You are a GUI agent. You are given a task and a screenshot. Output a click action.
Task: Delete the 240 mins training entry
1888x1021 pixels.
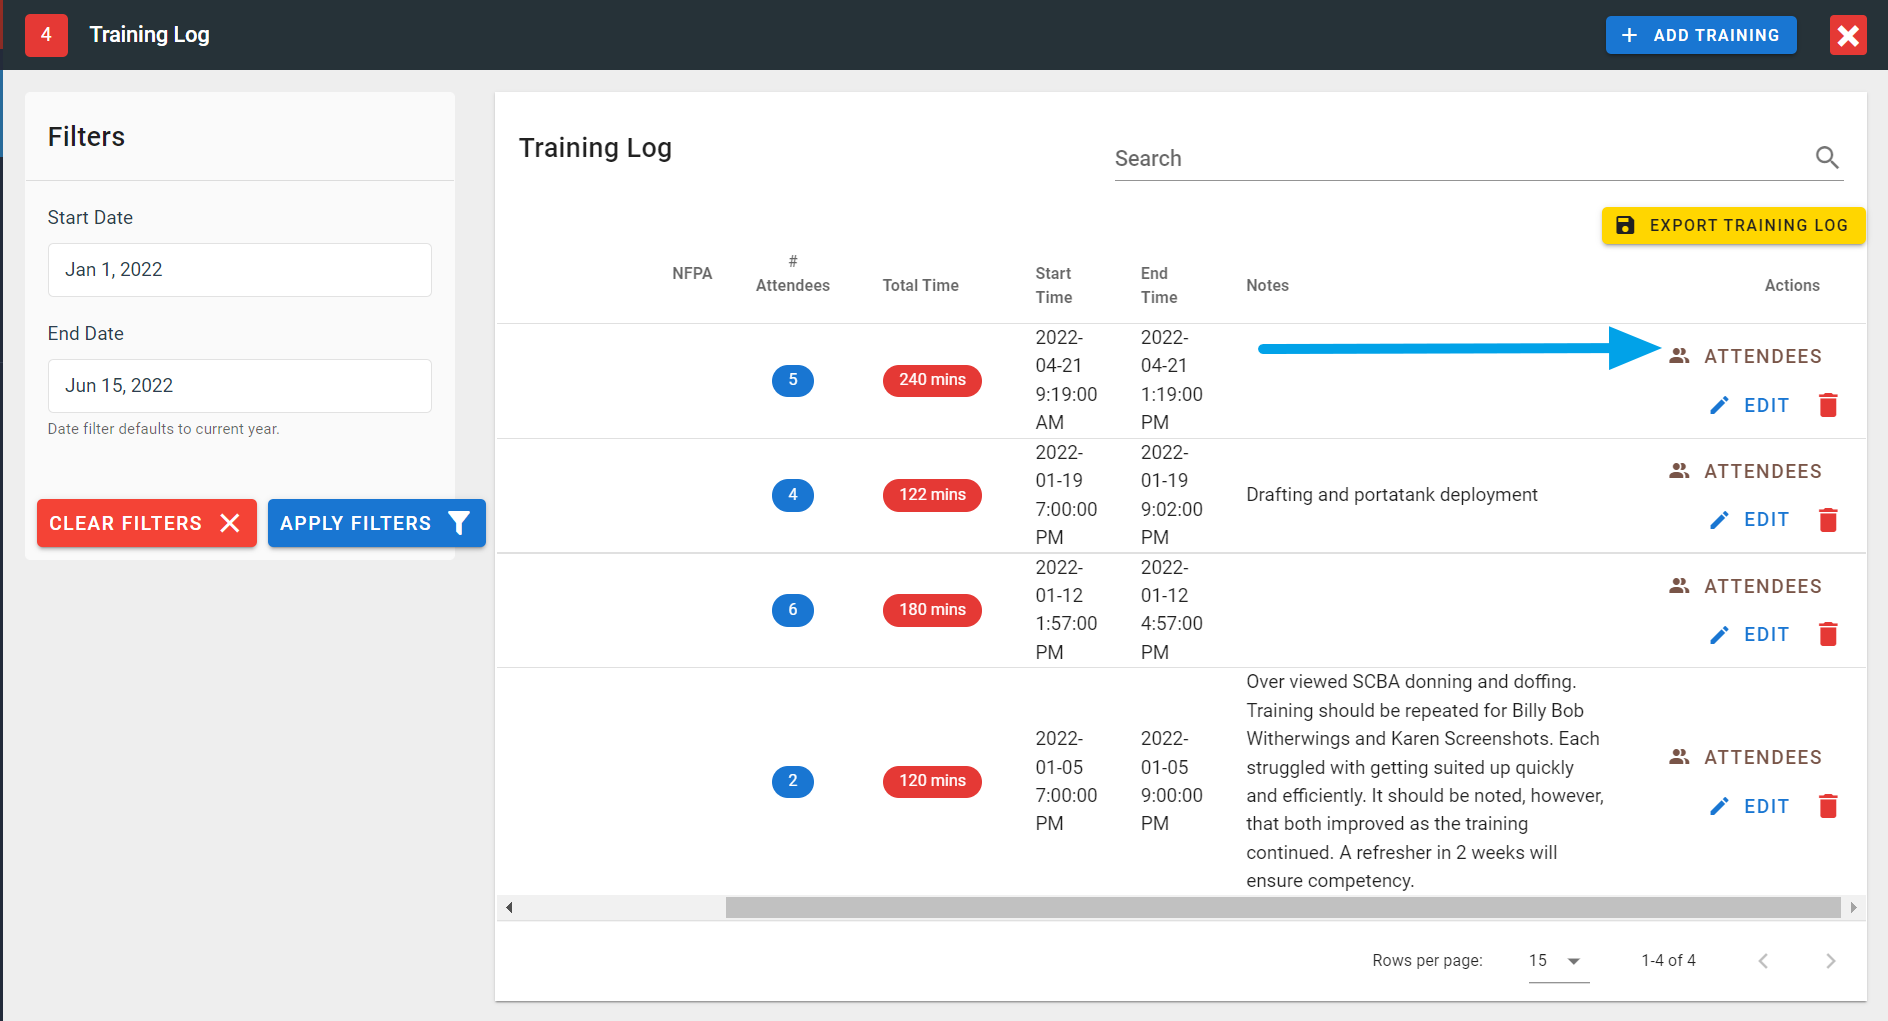(1828, 405)
